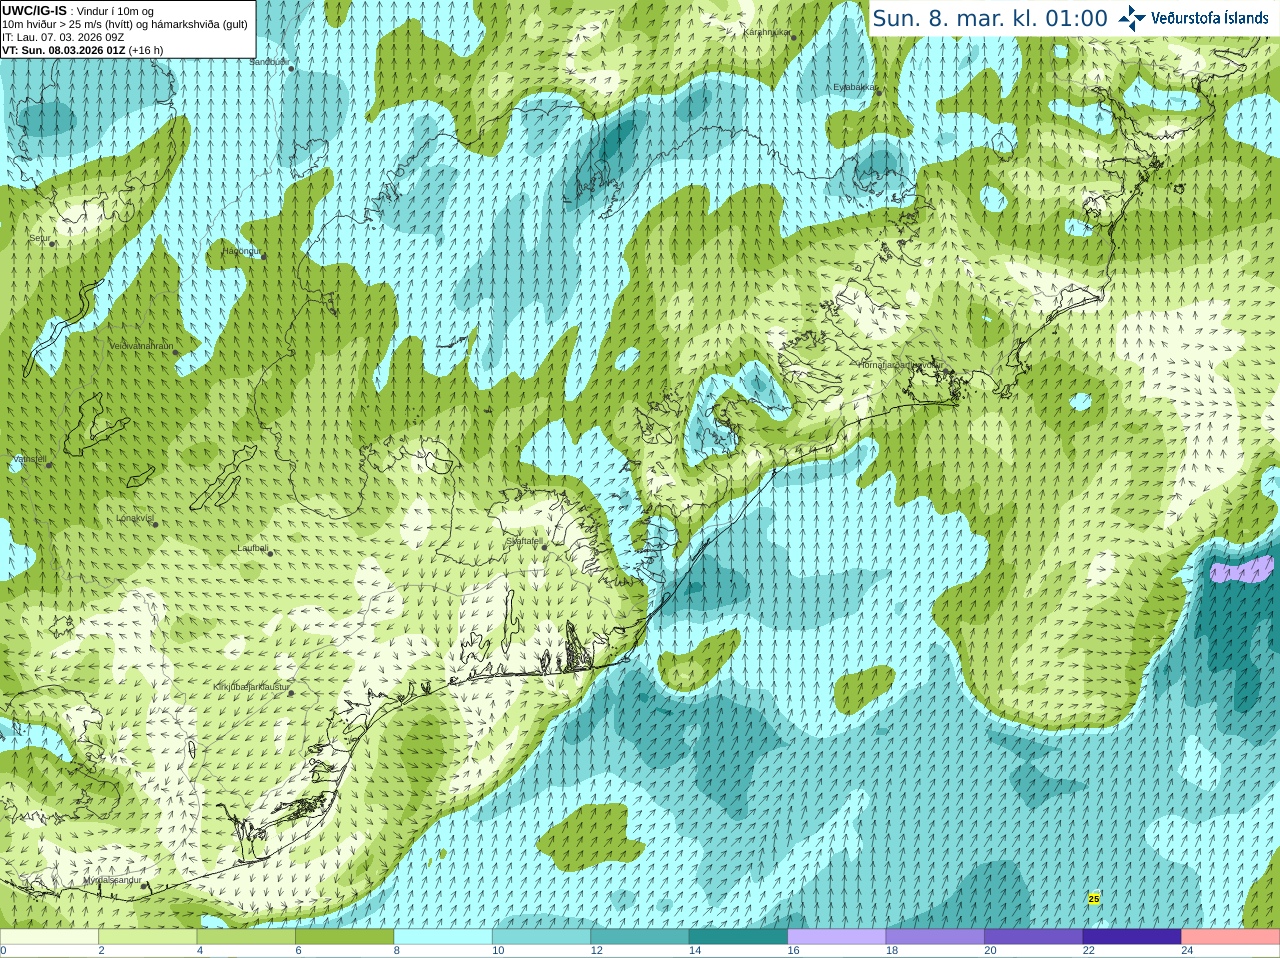
Task: Click the Vatnsfell station dot
Action: tap(48, 465)
